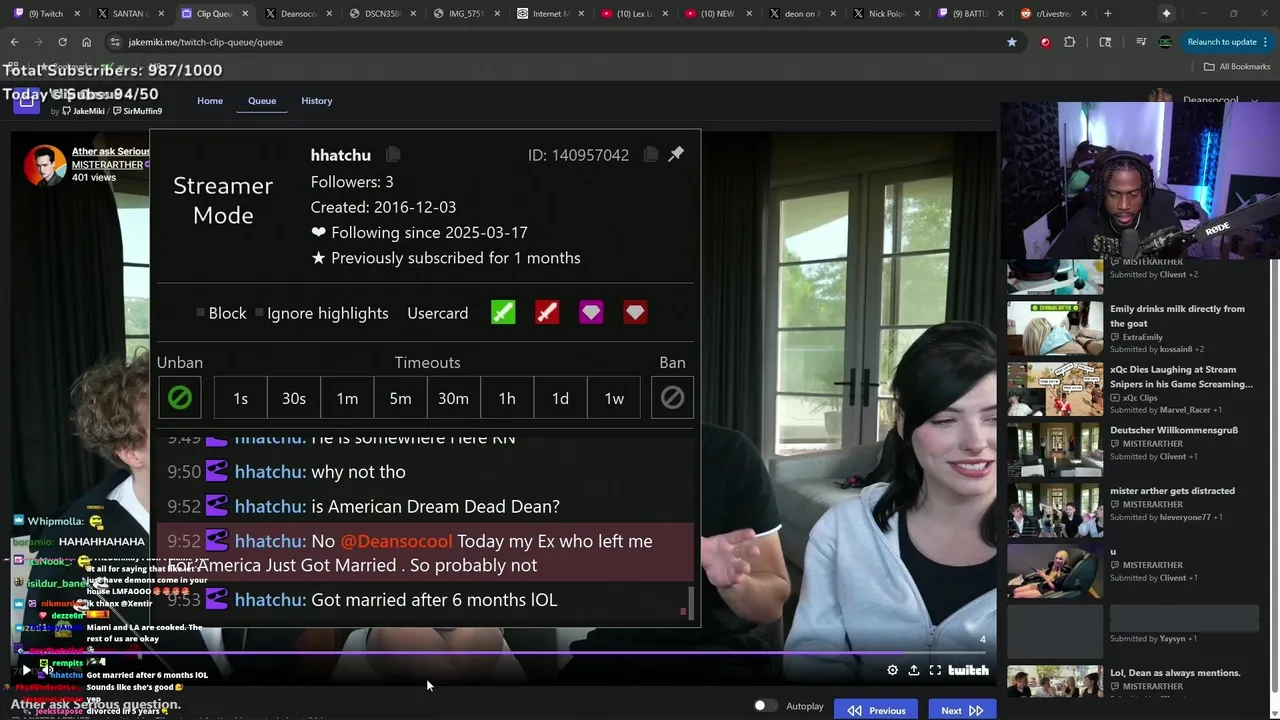View site information icon in address bar

(x=115, y=42)
